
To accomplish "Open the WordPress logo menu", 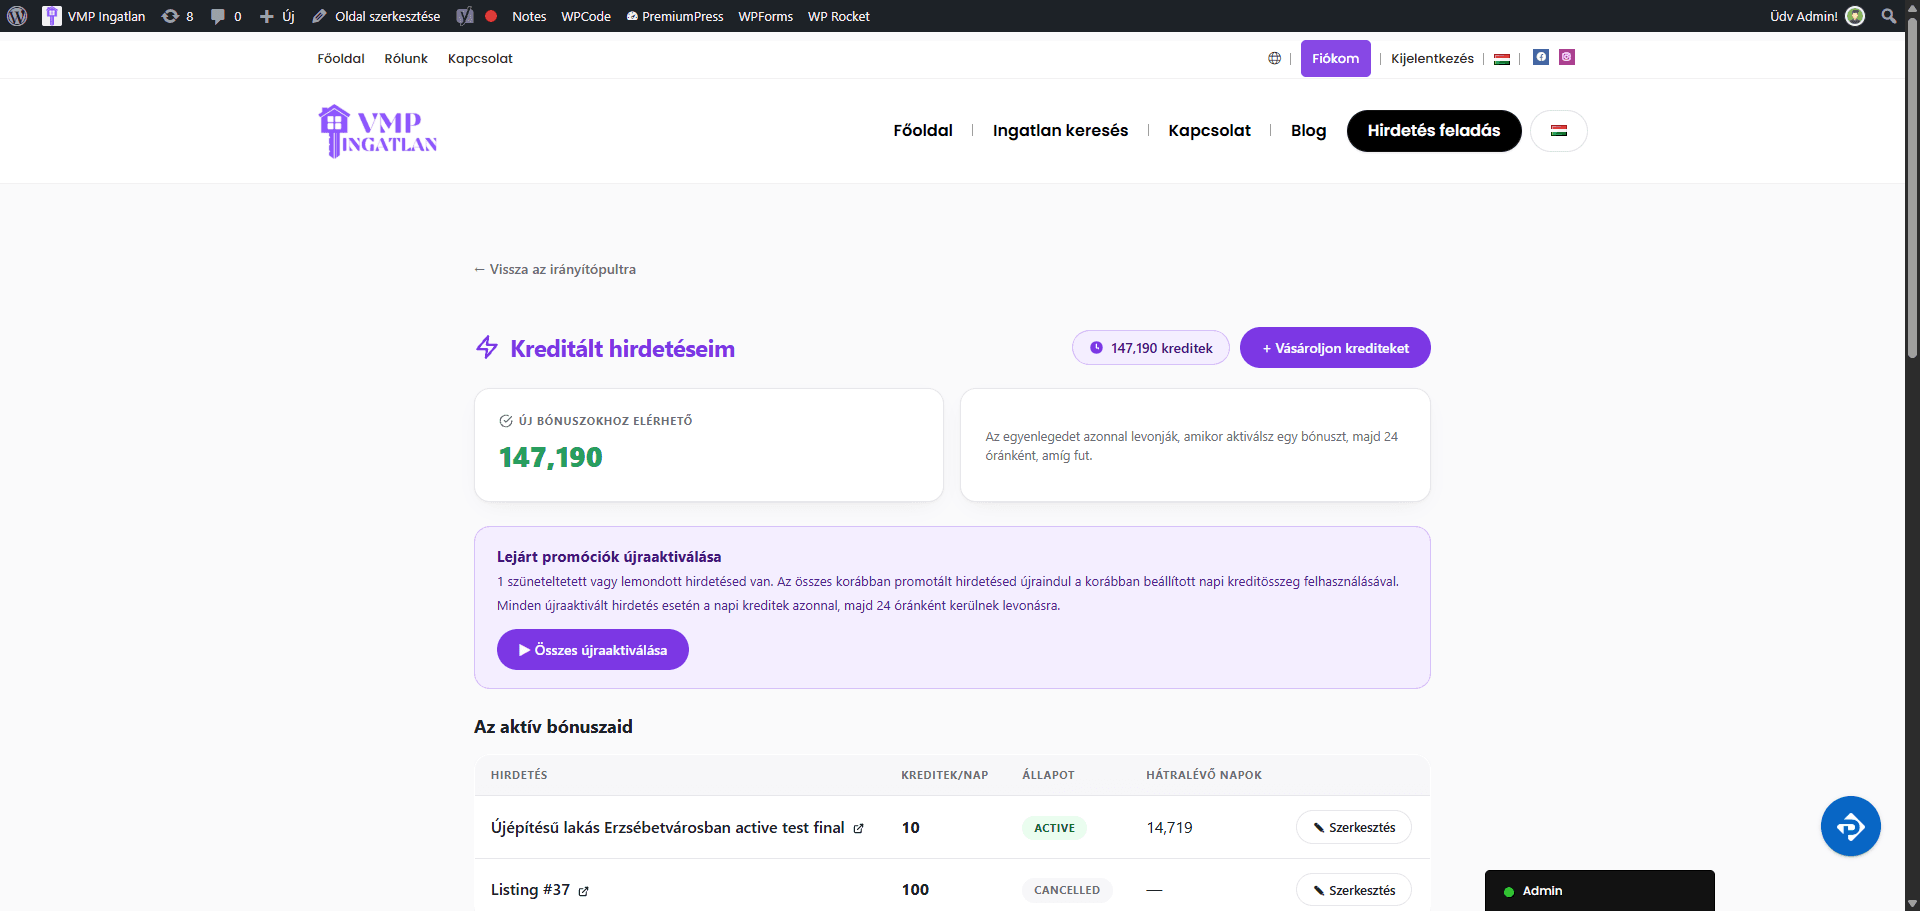I will (x=17, y=16).
